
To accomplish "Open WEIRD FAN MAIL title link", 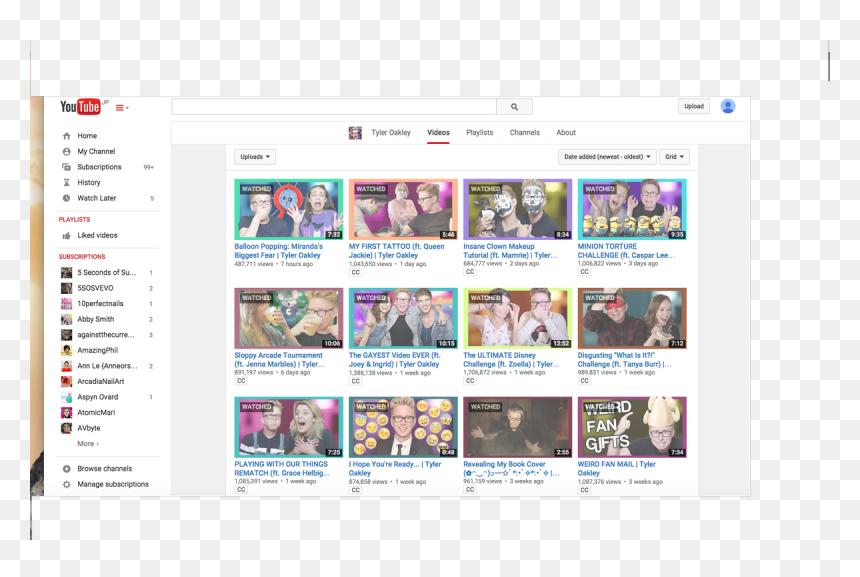I will (x=616, y=468).
